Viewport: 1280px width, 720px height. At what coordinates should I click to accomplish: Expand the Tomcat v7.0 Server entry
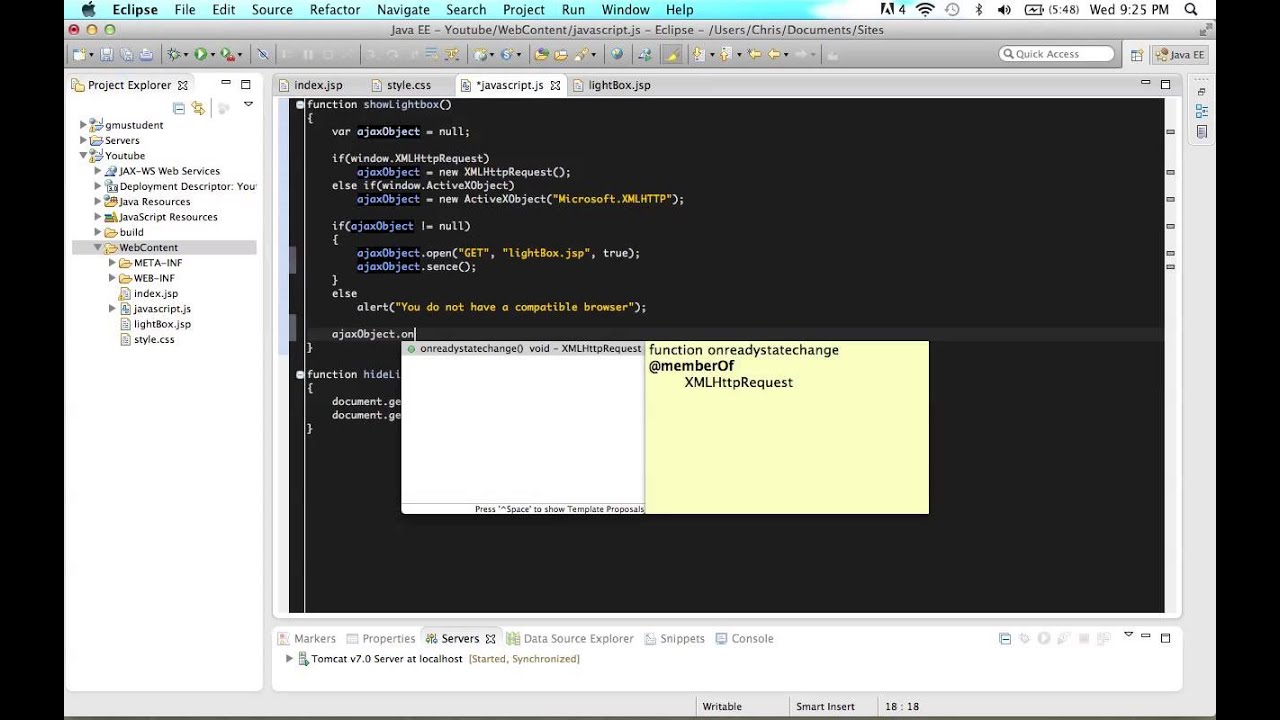289,659
